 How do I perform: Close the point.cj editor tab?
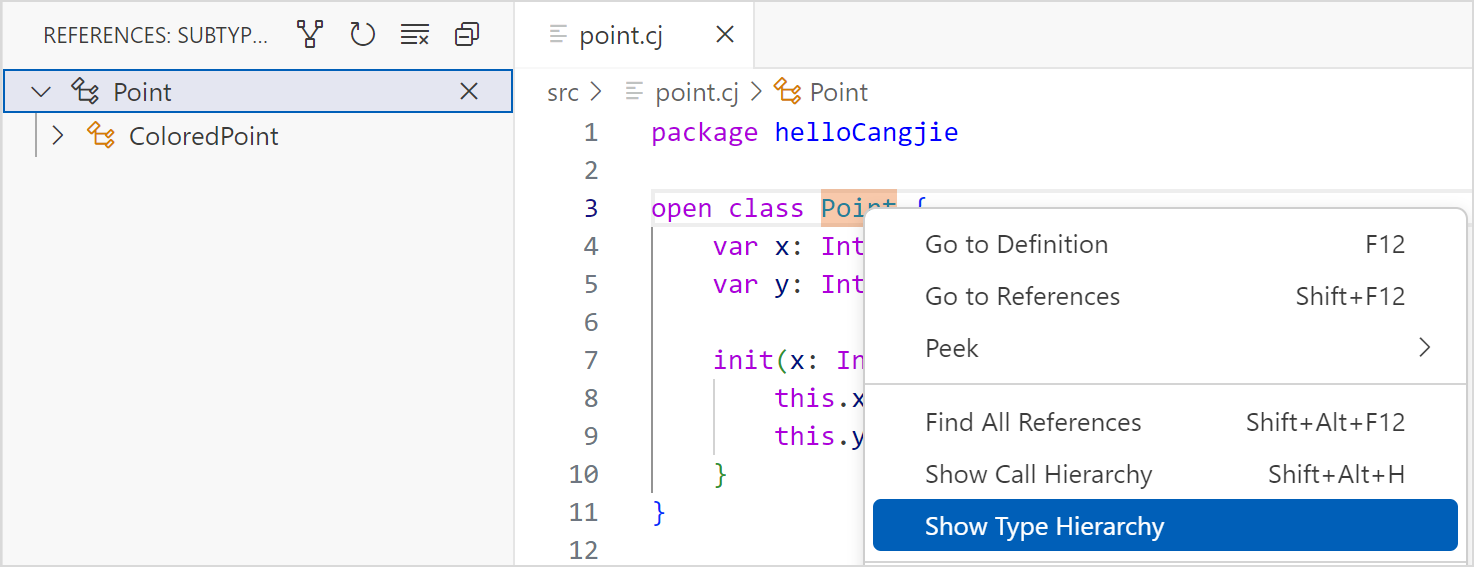pos(725,35)
